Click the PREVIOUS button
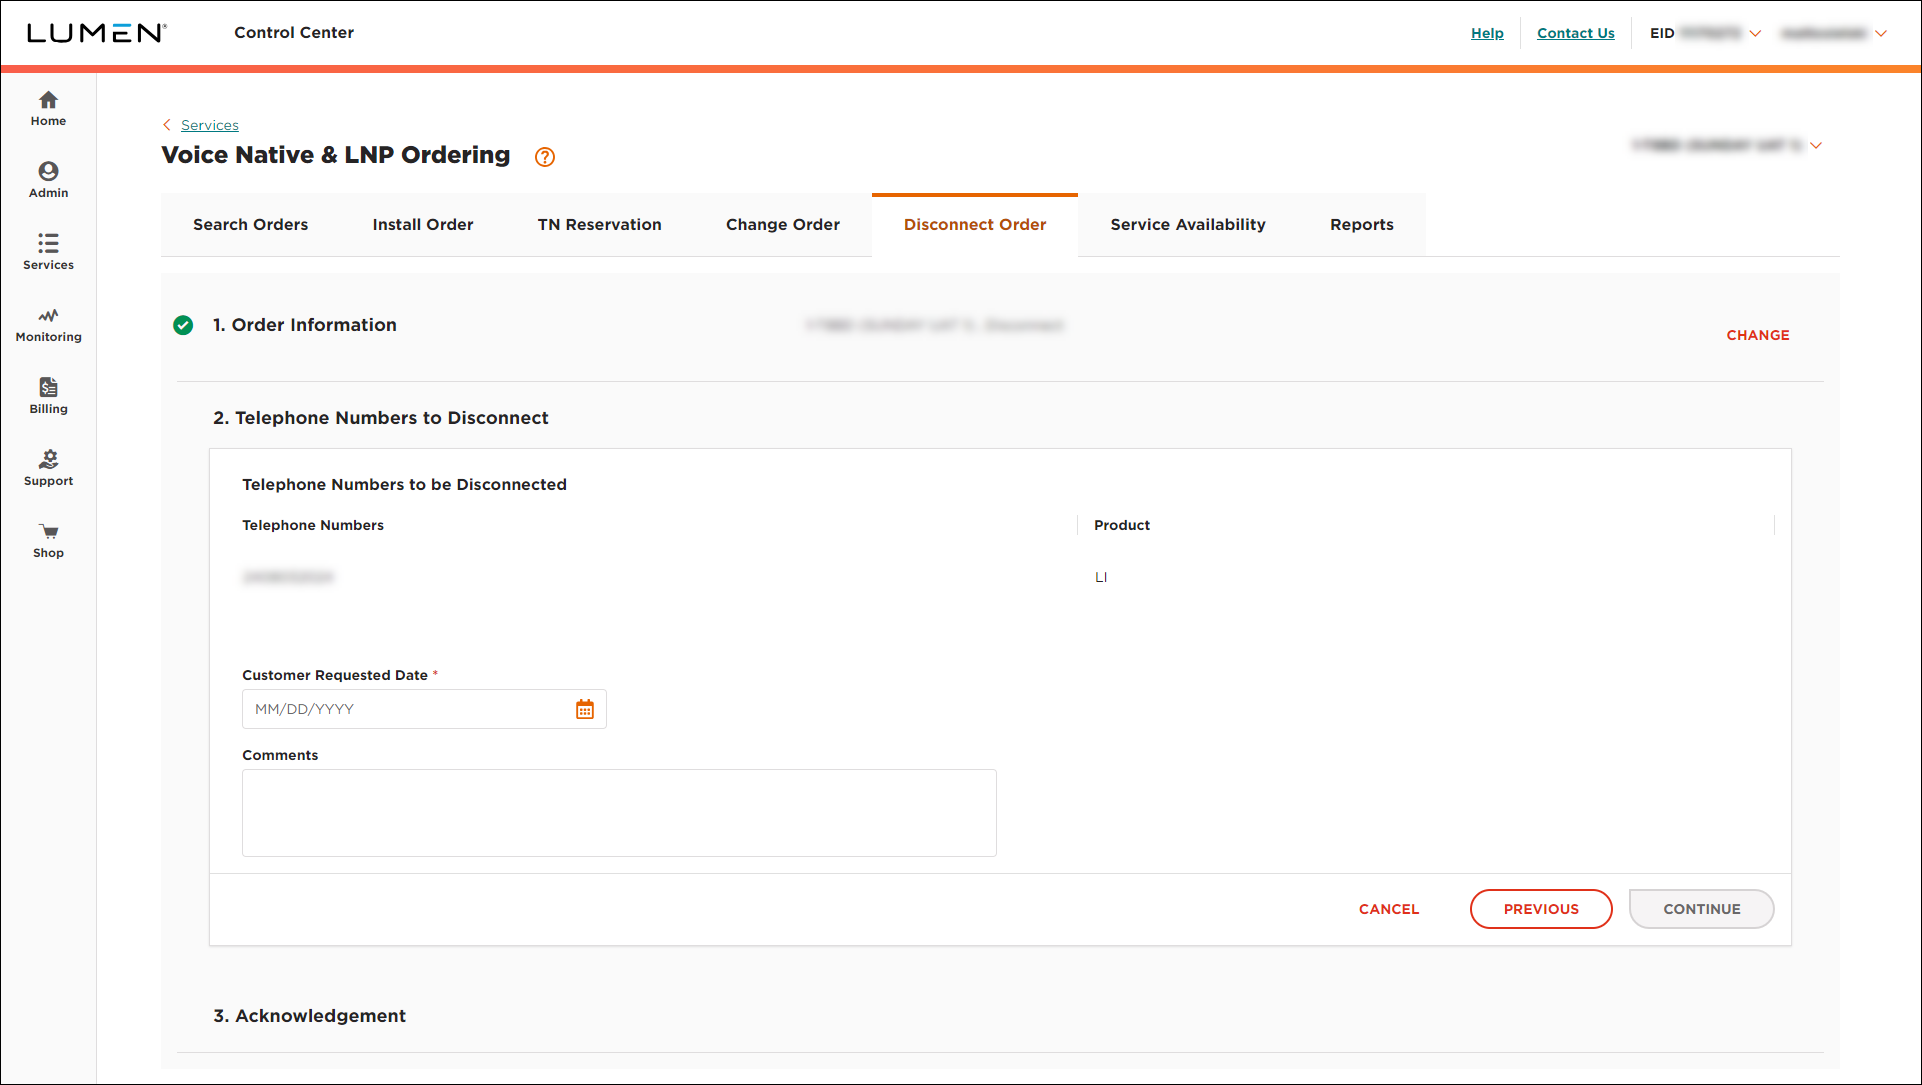 [1541, 908]
